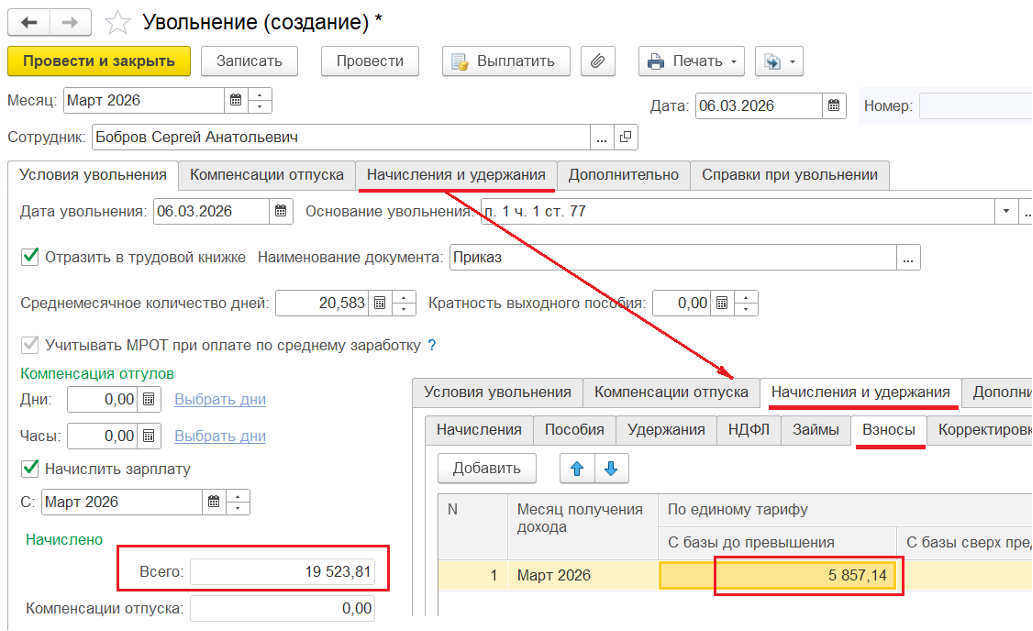The height and width of the screenshot is (631, 1033).
Task: Open employee card icon next to Сотрудник
Action: [626, 137]
